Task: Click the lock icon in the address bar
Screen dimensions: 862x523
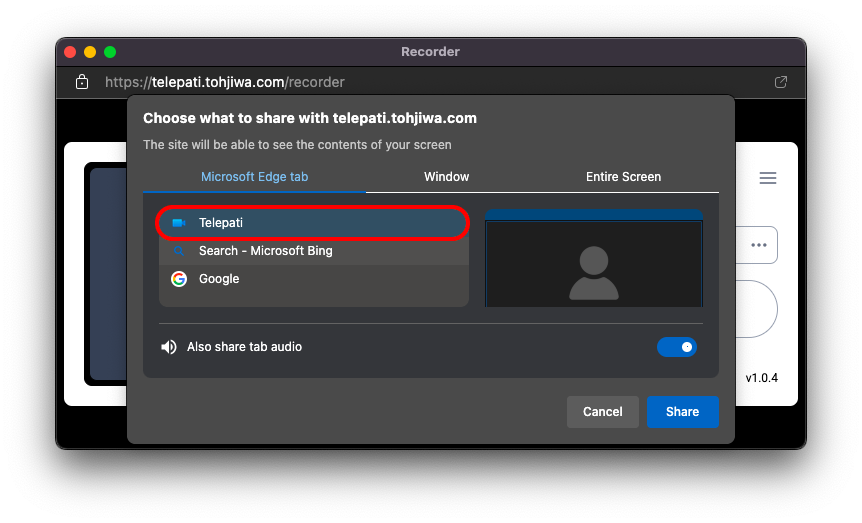Action: [x=82, y=82]
